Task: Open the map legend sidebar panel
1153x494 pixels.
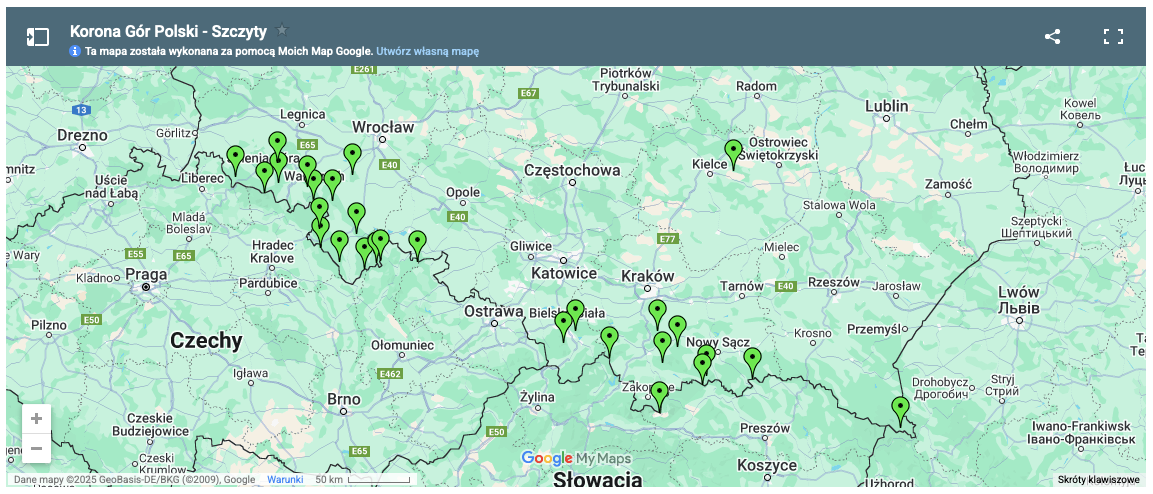Action: 37,37
